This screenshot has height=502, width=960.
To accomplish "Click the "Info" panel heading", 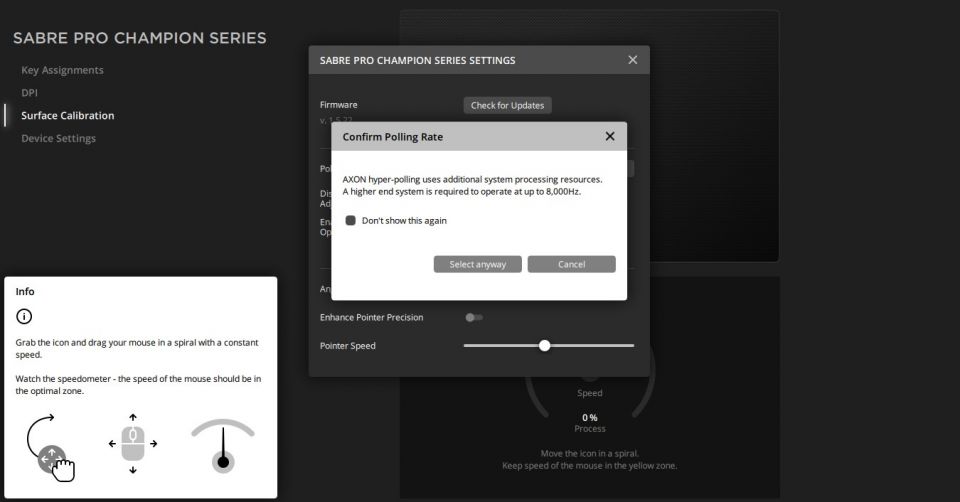I will coord(25,291).
